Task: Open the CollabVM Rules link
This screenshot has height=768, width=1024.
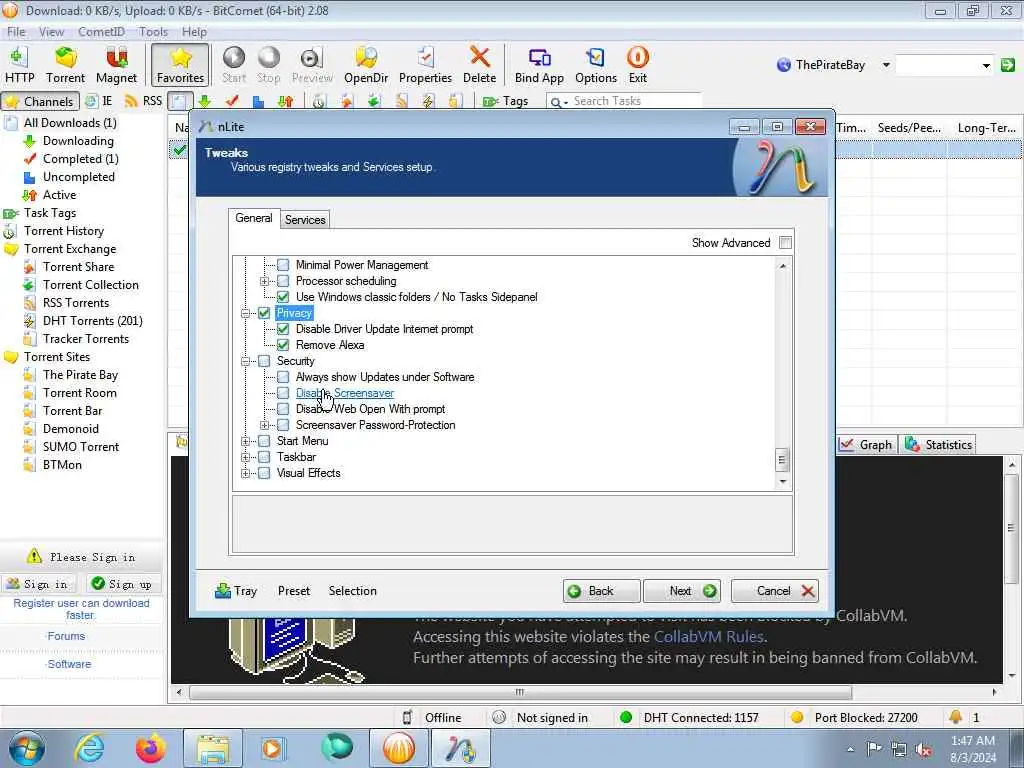Action: click(x=709, y=637)
